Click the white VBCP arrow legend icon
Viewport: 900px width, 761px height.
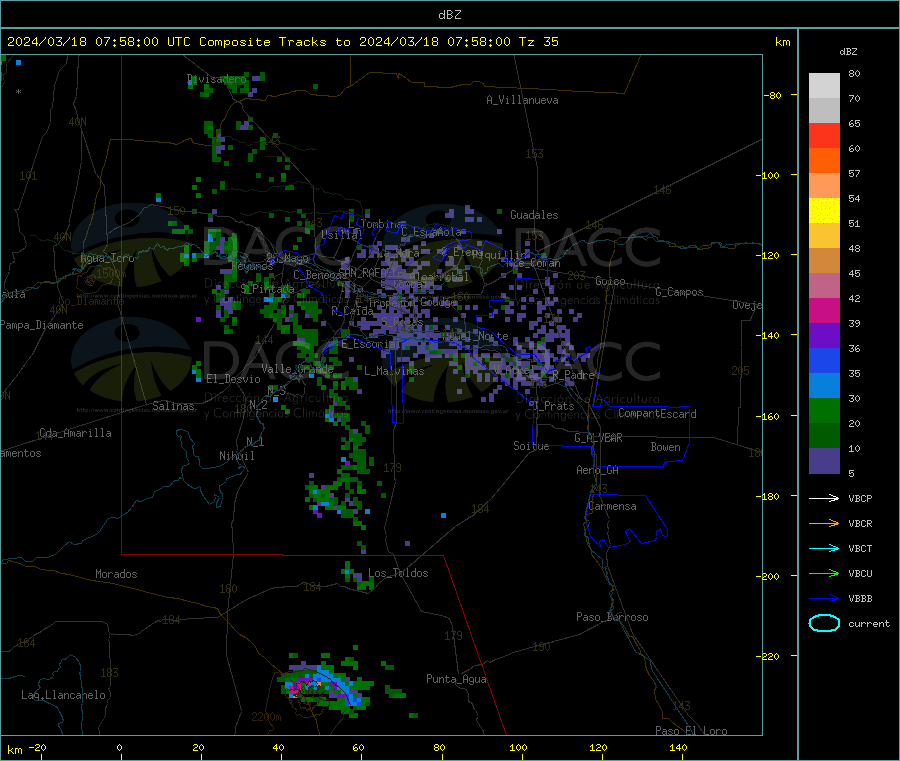[x=824, y=498]
